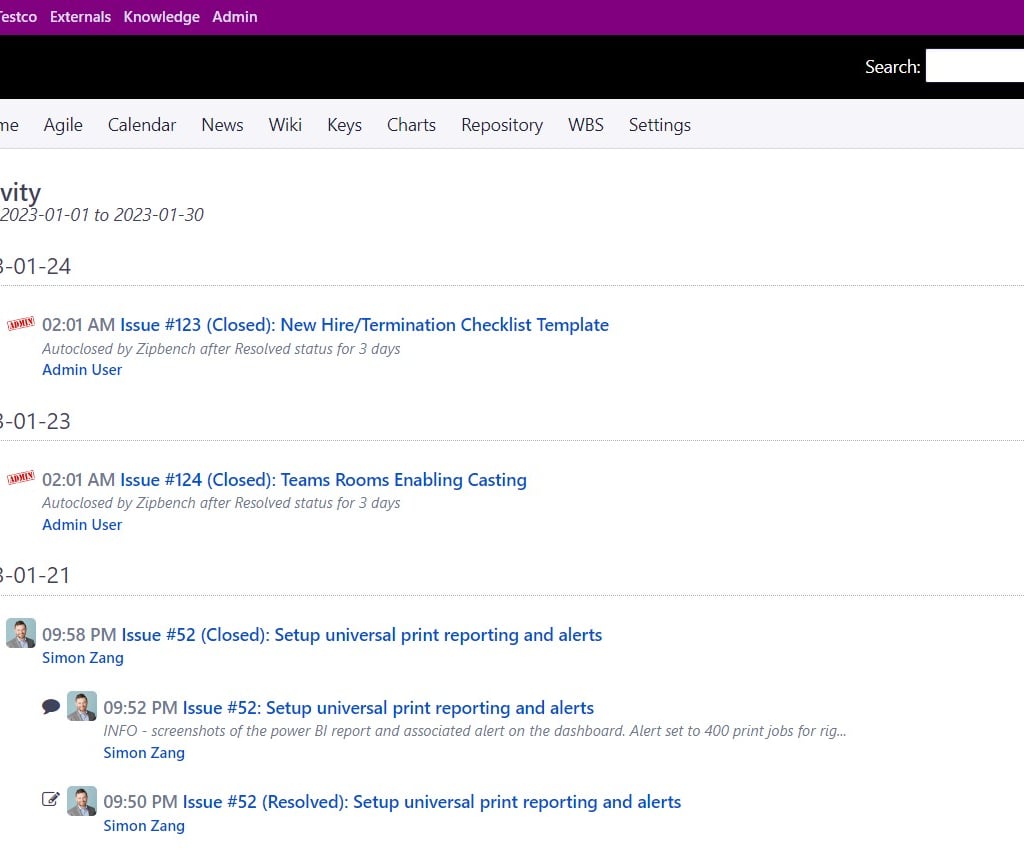1024x852 pixels.
Task: Click the Autoclosed note under Issue #124
Action: (x=221, y=503)
